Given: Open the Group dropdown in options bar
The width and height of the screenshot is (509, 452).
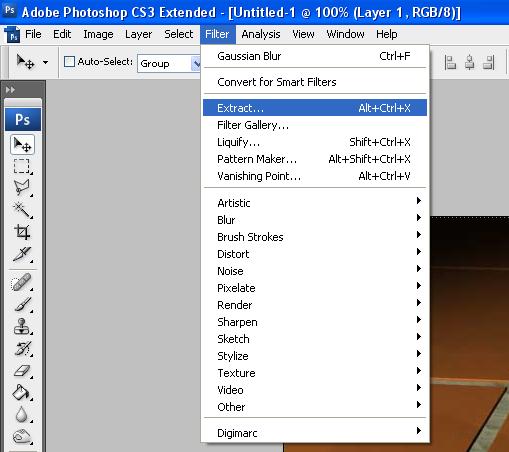Looking at the screenshot, I should [x=169, y=63].
